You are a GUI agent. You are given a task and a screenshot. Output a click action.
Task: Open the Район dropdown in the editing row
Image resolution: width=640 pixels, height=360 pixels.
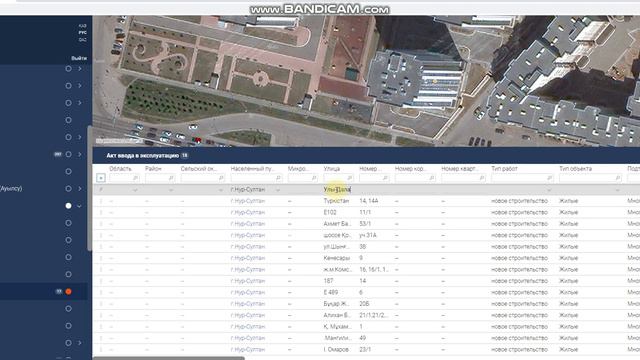[x=171, y=190]
